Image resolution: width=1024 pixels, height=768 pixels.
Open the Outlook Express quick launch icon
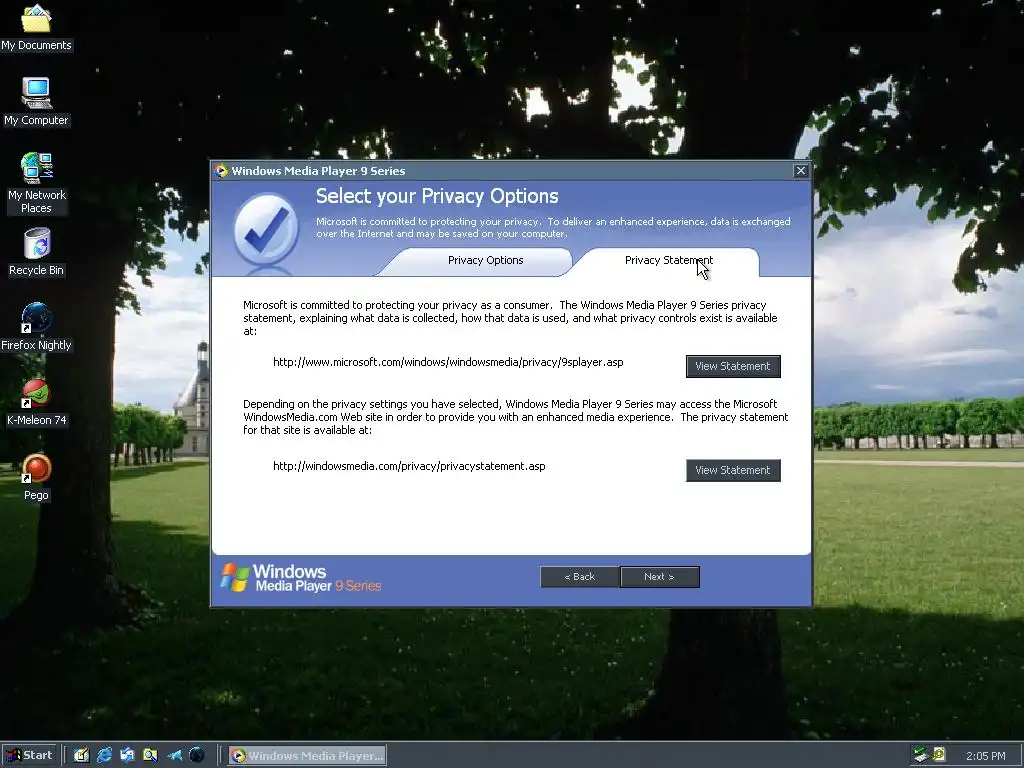coord(127,755)
